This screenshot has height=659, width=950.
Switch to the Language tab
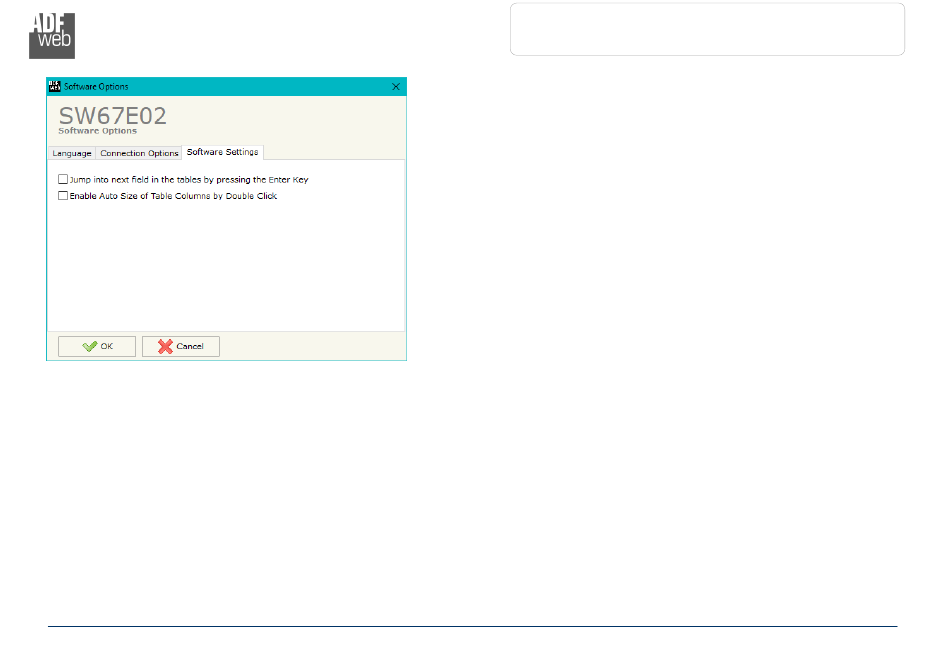coord(71,153)
